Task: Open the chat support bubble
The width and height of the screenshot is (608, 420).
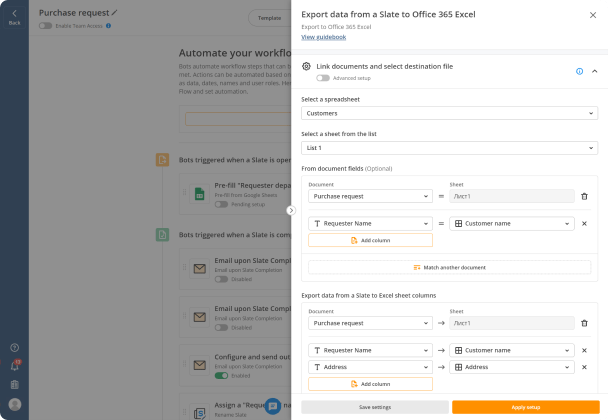Action: coord(273,406)
